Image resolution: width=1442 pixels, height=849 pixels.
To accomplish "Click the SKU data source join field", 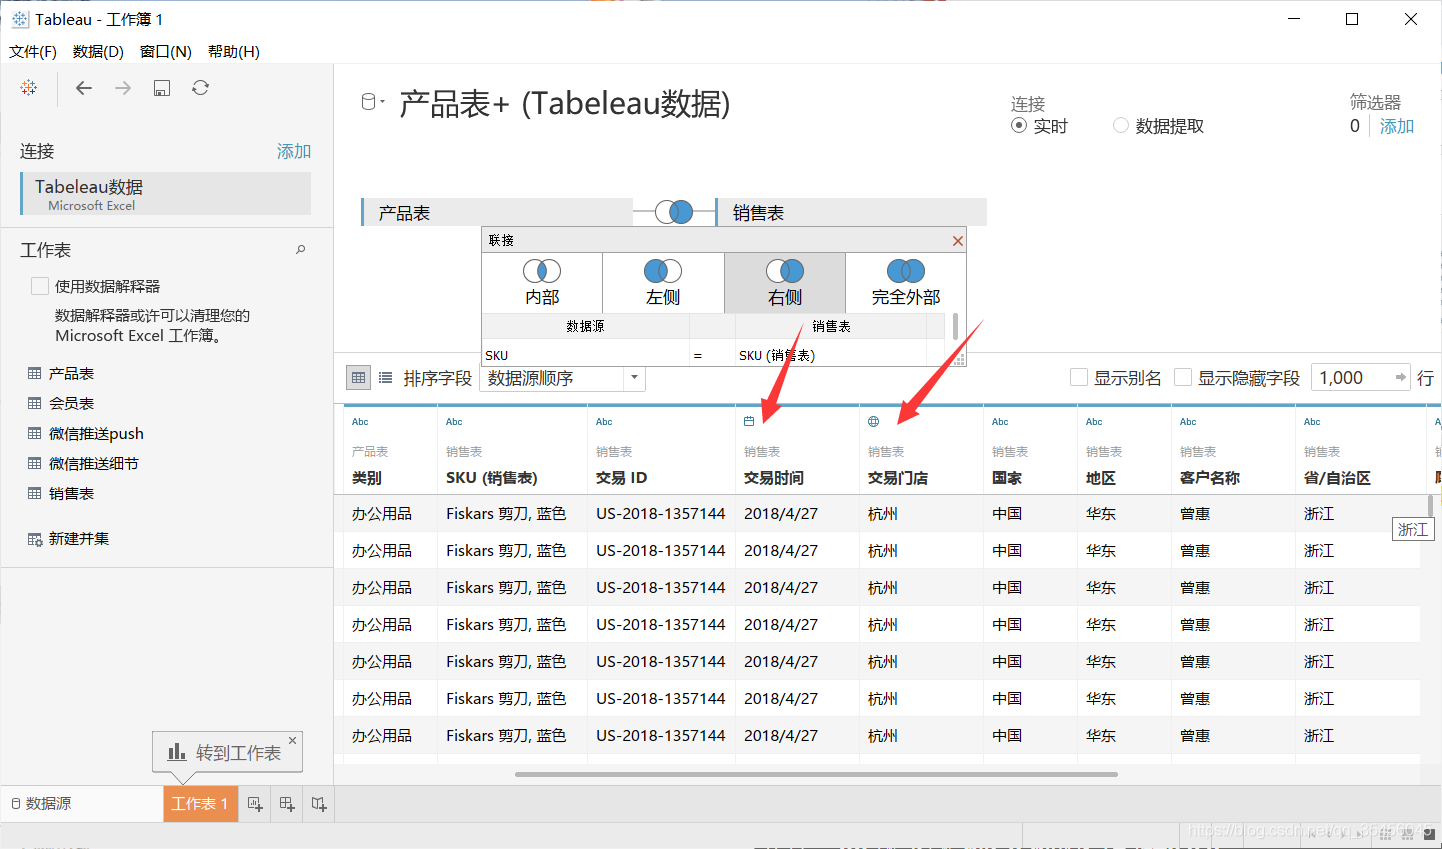I will click(585, 355).
